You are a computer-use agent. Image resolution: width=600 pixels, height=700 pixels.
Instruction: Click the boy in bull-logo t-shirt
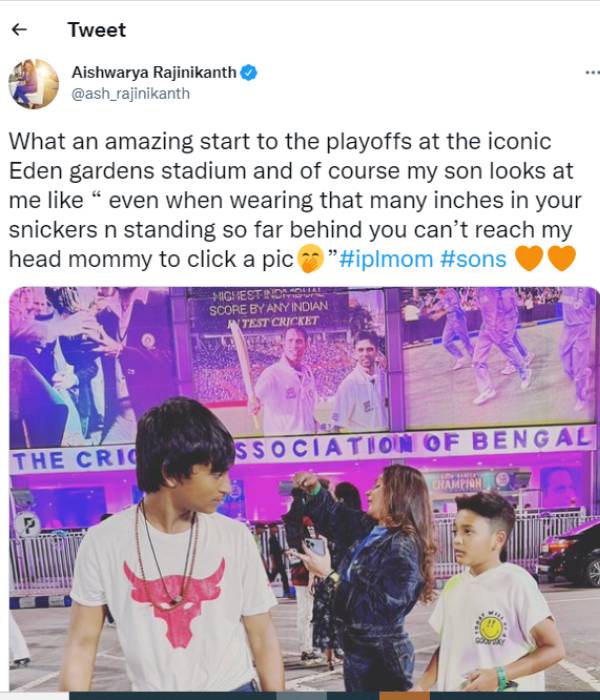(x=179, y=549)
